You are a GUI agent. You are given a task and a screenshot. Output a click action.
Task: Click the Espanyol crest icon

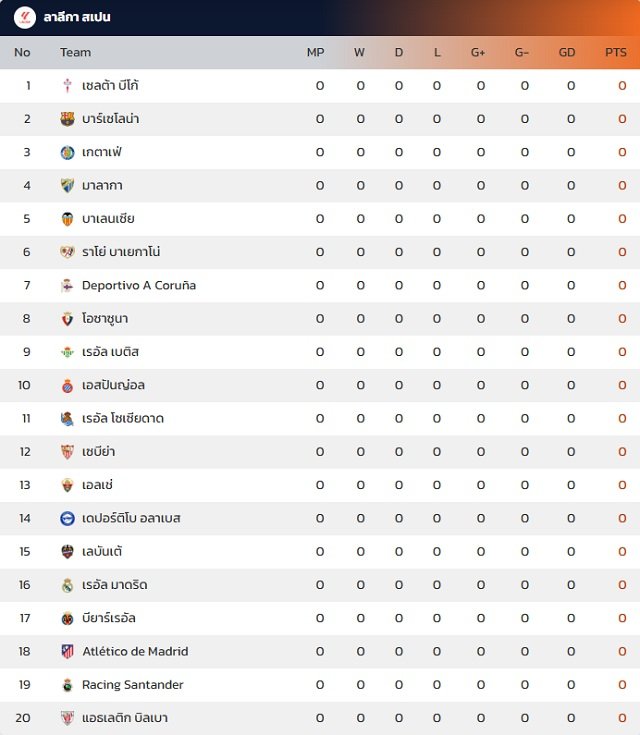(68, 385)
